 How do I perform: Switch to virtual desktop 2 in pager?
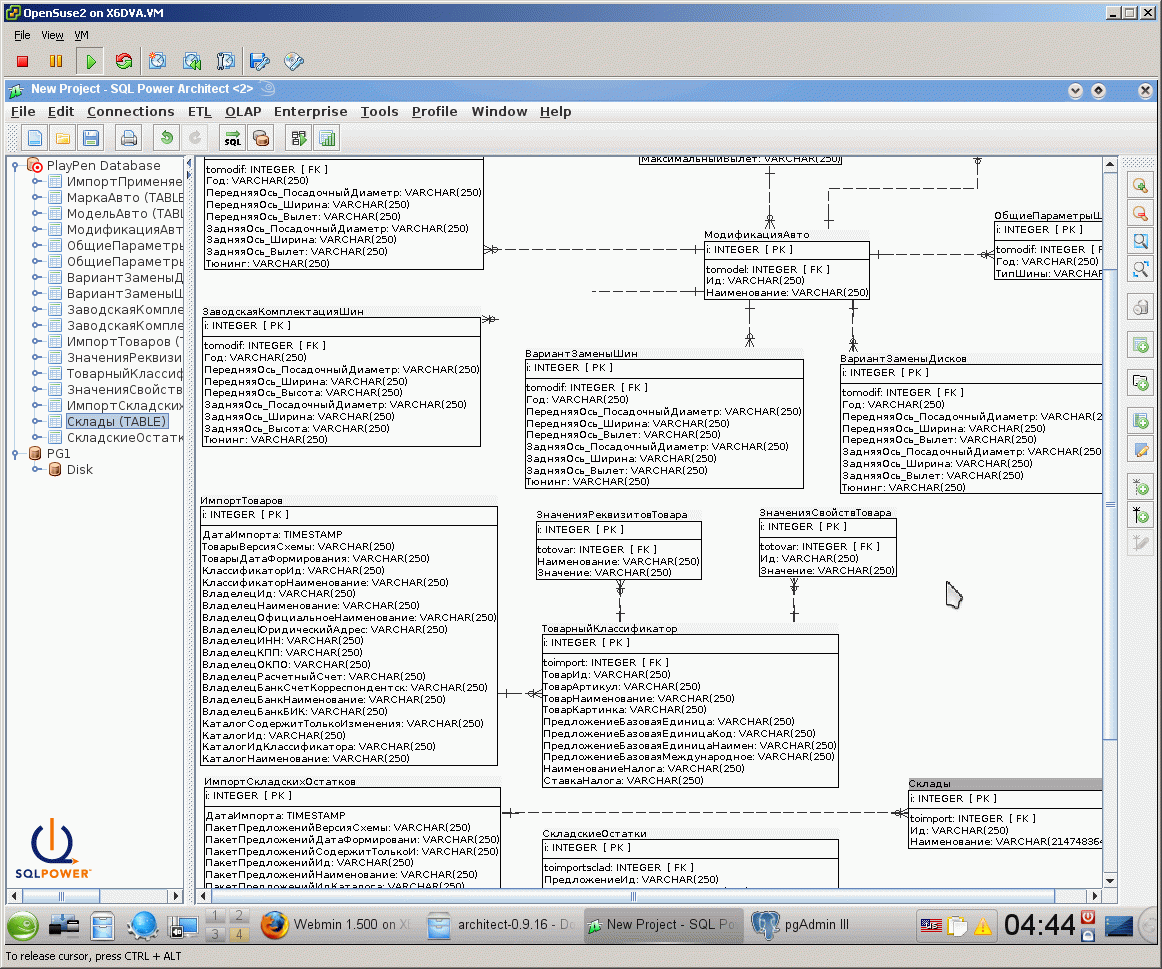pos(239,916)
